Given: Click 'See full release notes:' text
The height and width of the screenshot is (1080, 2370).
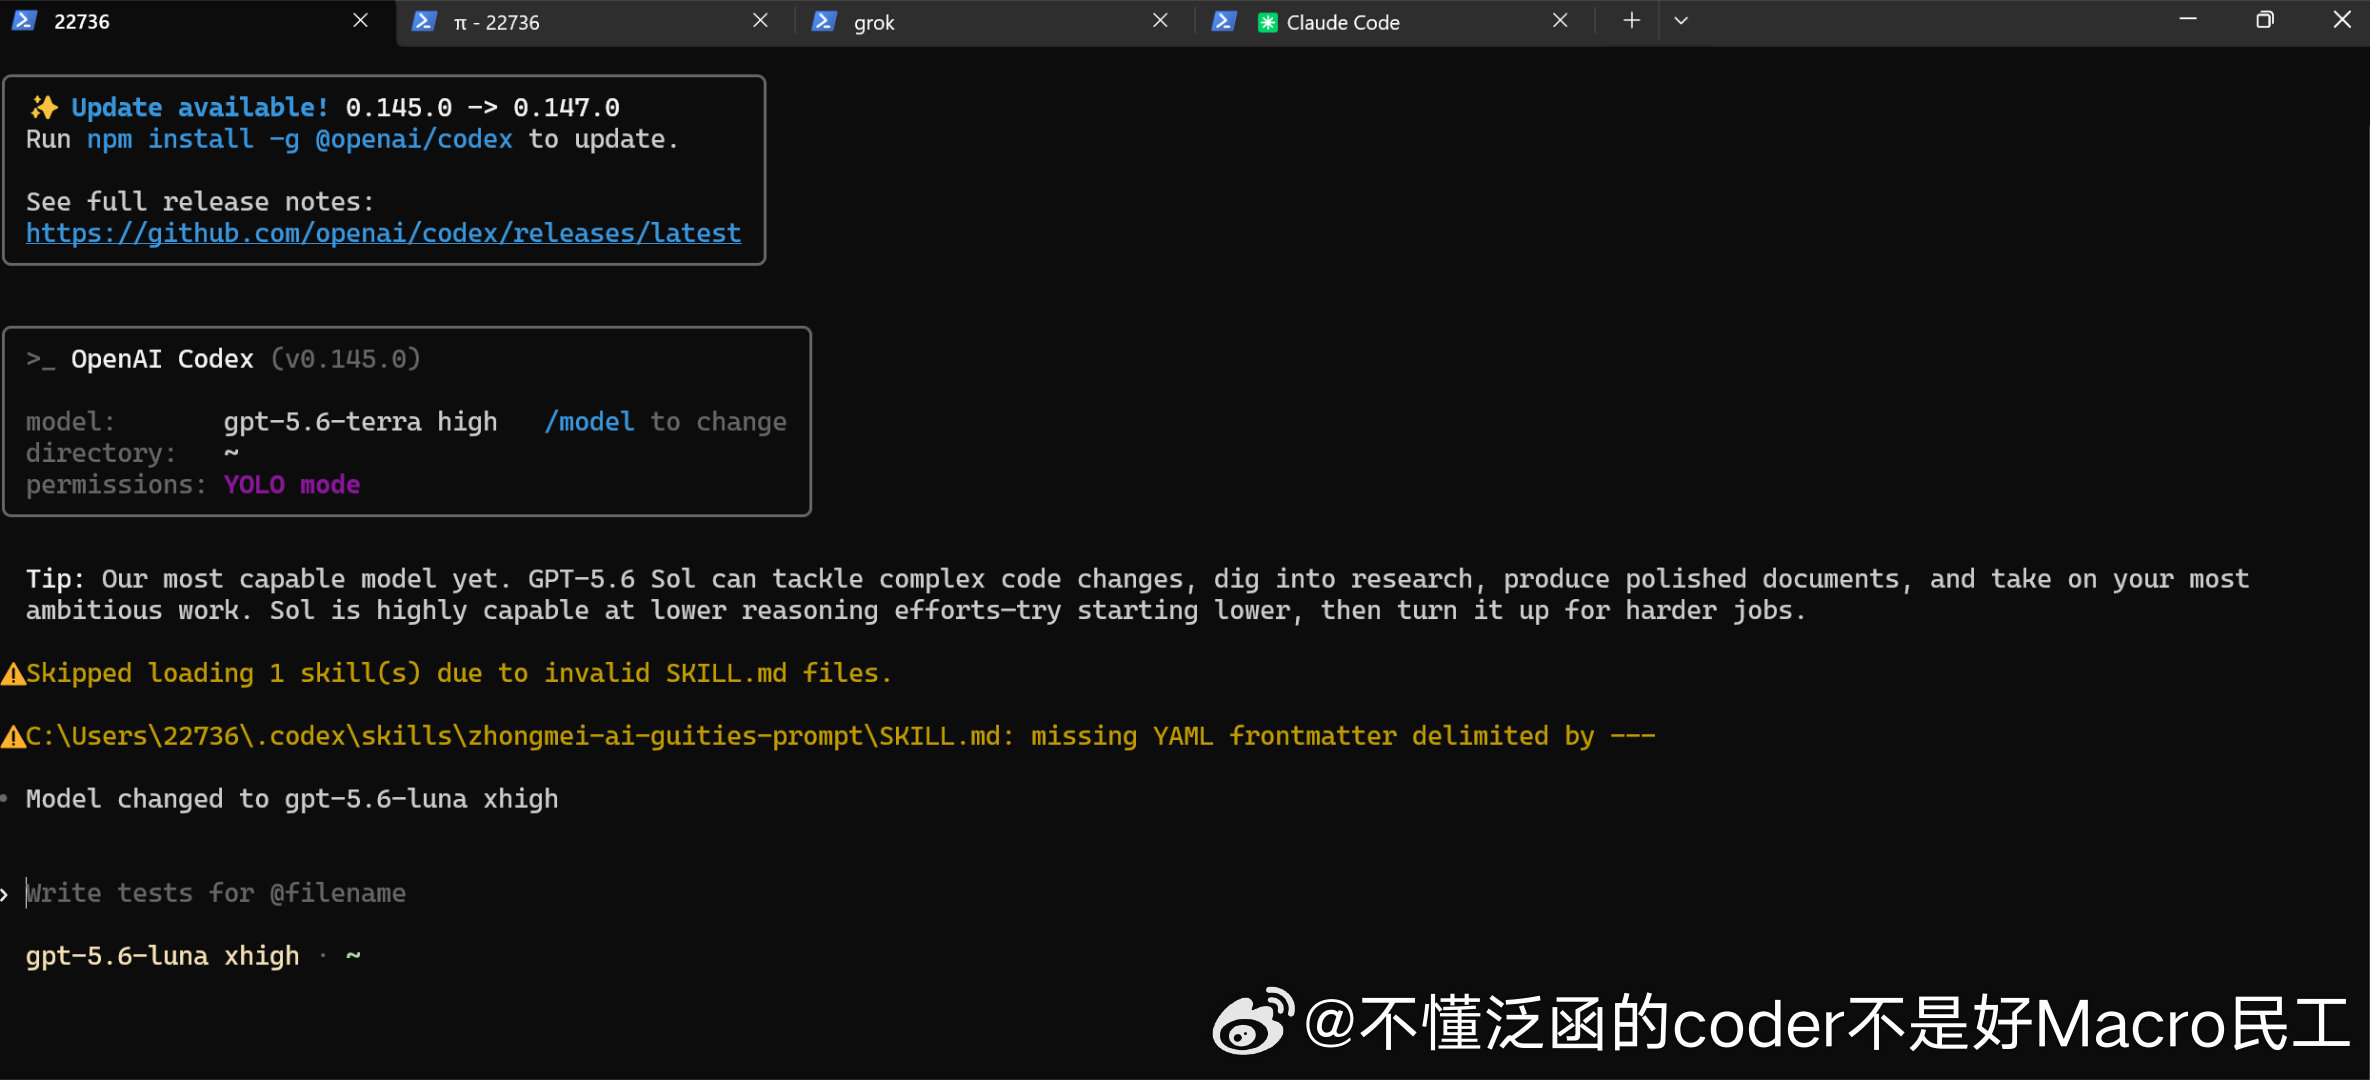Looking at the screenshot, I should pos(200,202).
